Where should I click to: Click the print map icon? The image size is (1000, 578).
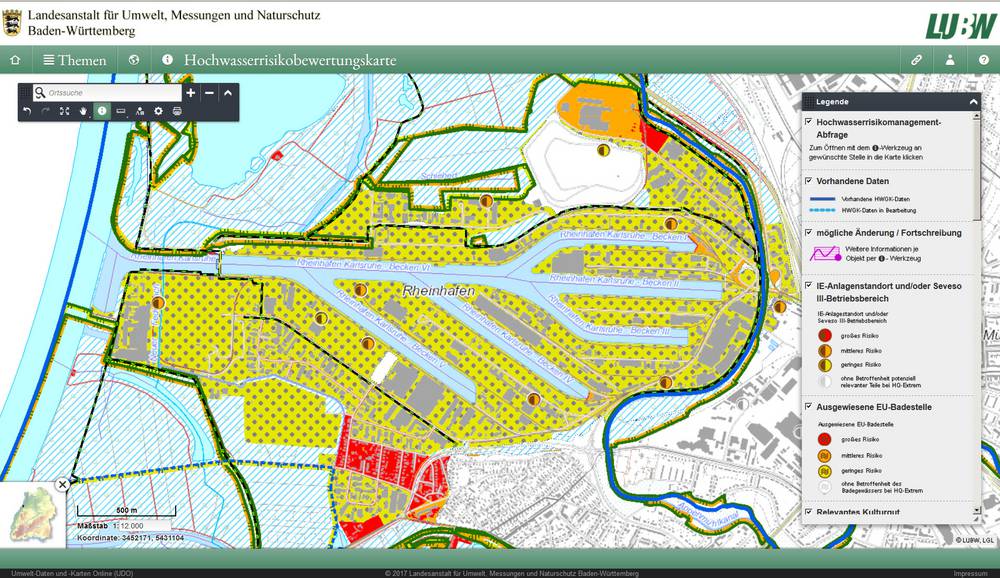[177, 111]
